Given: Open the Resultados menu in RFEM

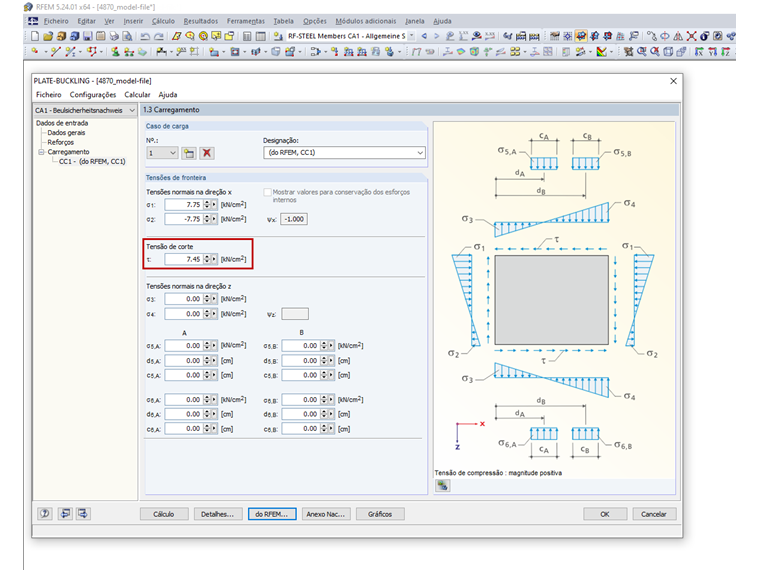Looking at the screenshot, I should pyautogui.click(x=201, y=21).
